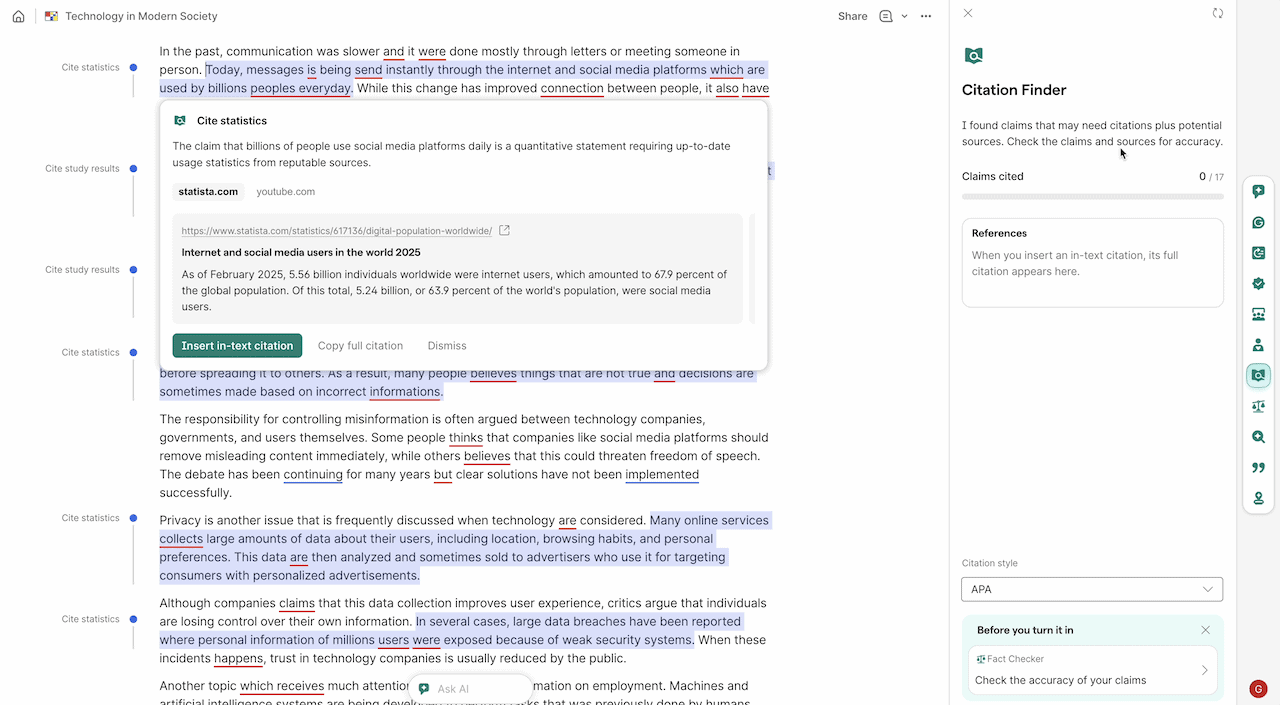This screenshot has height=705, width=1280.
Task: Open the dropdown arrow beside the comment icon
Action: point(905,16)
